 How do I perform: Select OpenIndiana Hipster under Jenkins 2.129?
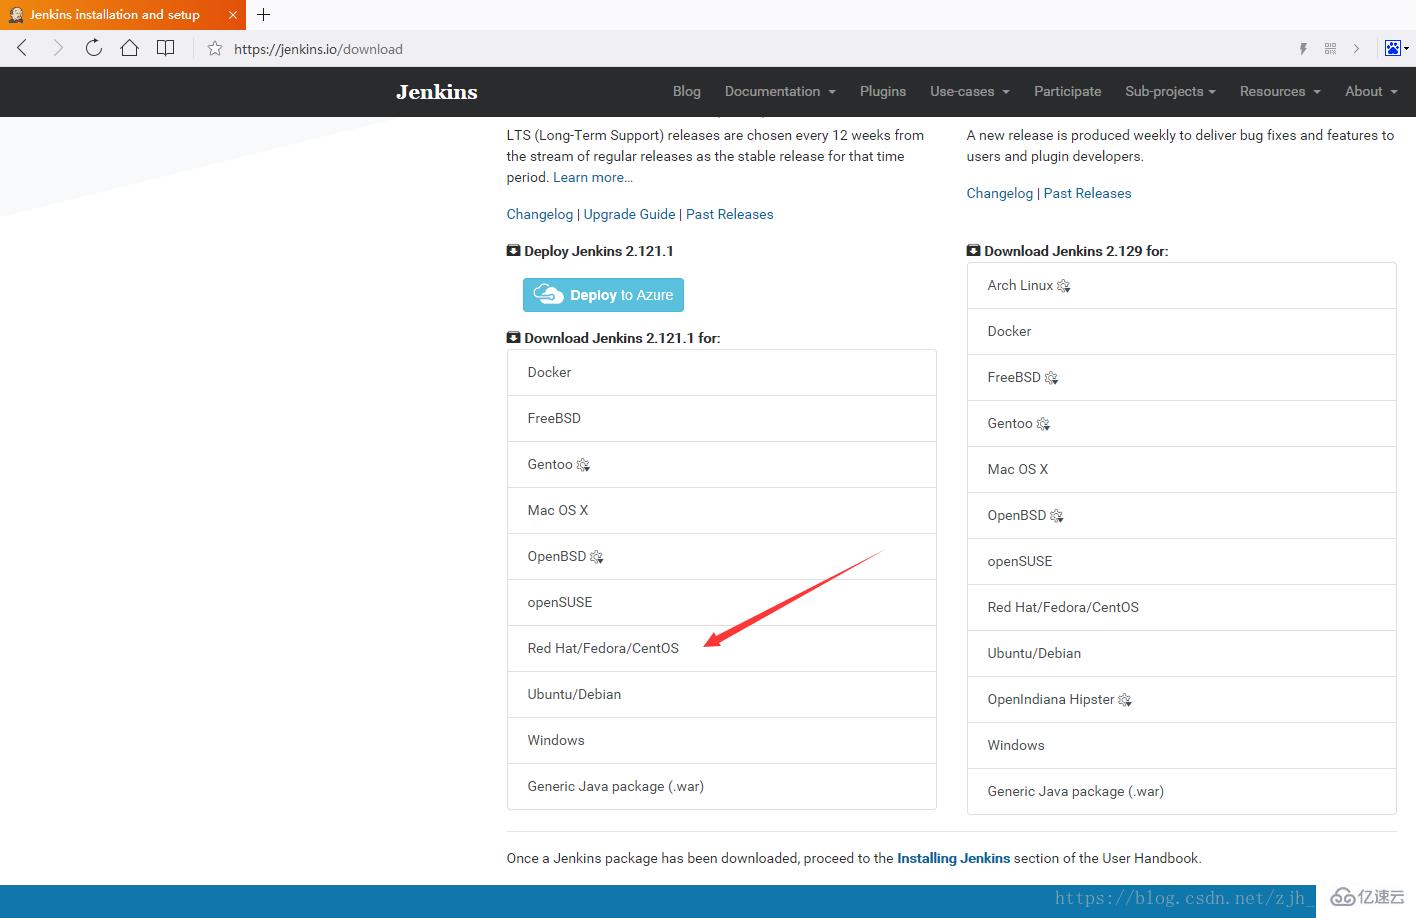point(1182,699)
